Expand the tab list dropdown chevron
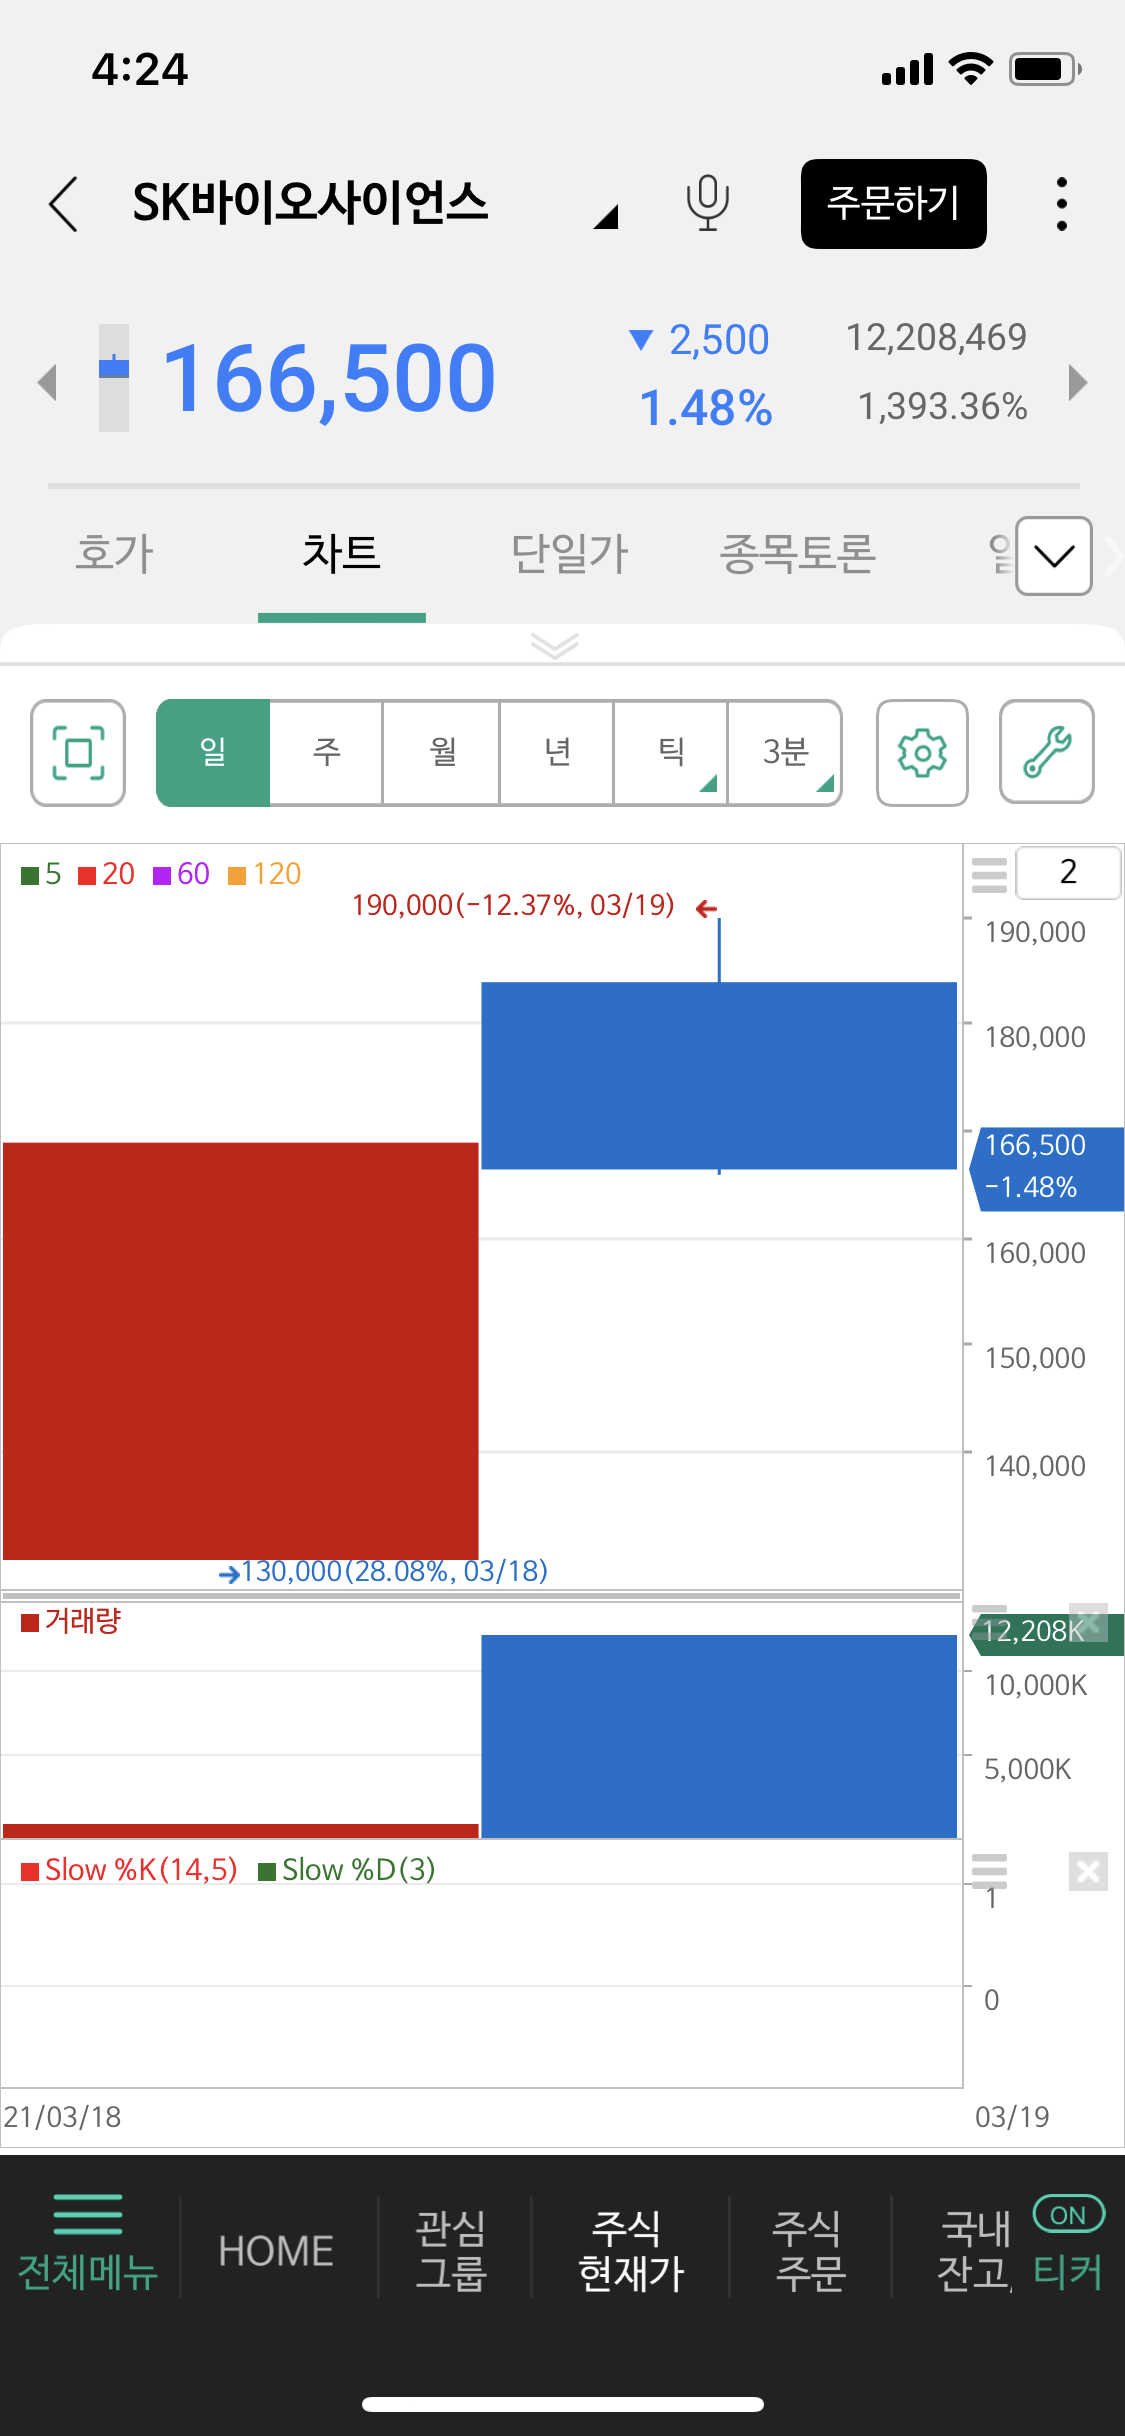Screen dimensions: 1125x2436 point(1054,556)
